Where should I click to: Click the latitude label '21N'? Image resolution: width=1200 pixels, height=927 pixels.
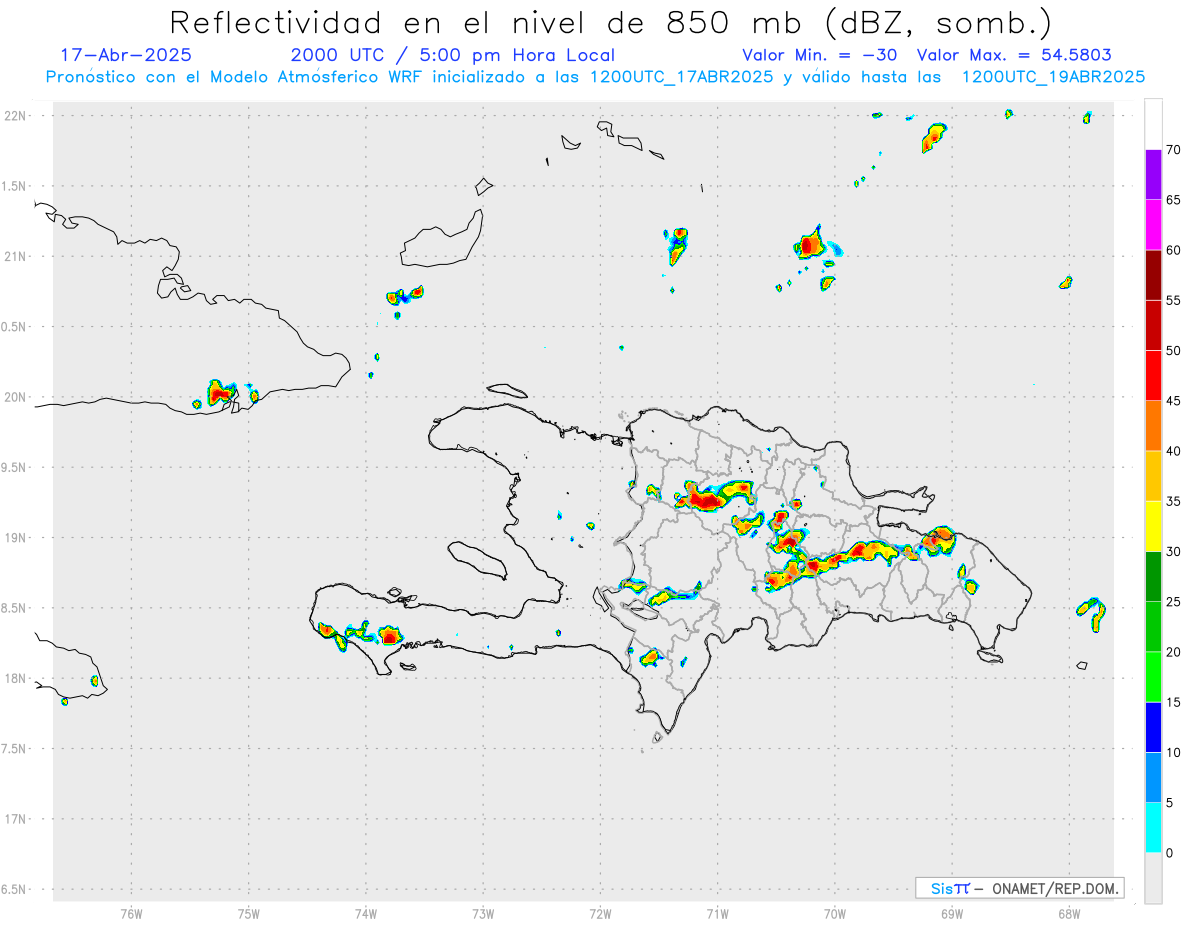[16, 257]
